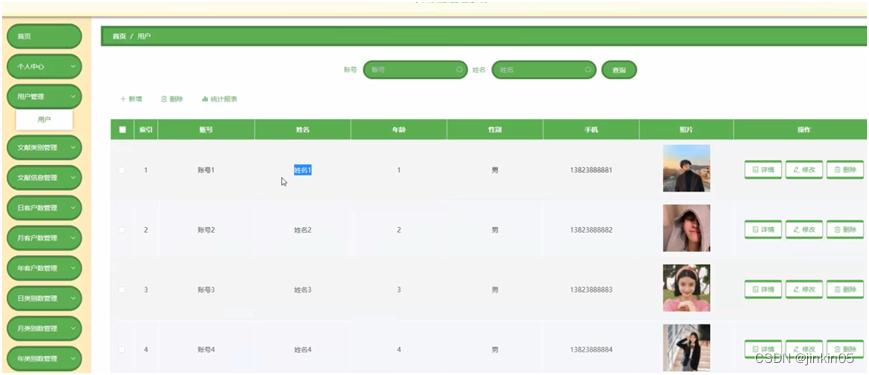Click 删除 for row 账号3
This screenshot has height=375, width=869.
pyautogui.click(x=845, y=289)
